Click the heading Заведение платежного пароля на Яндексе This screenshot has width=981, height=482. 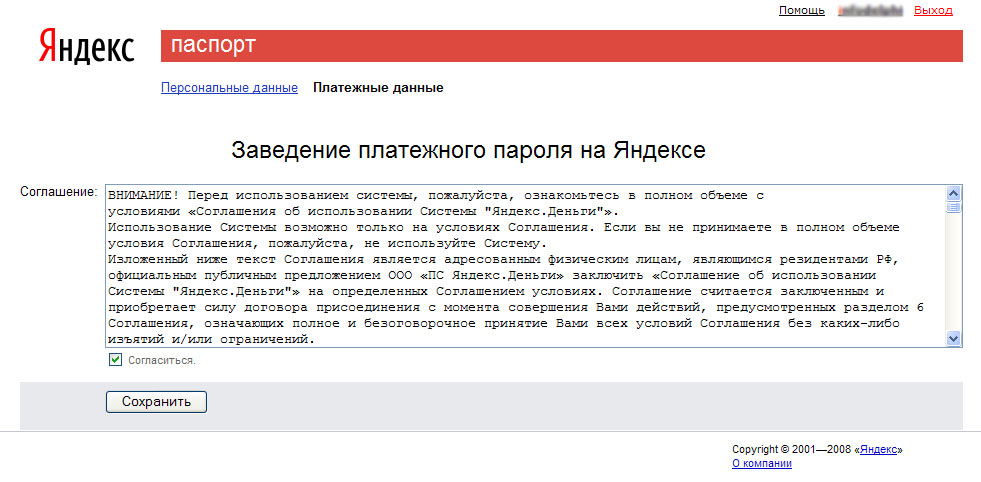(468, 150)
